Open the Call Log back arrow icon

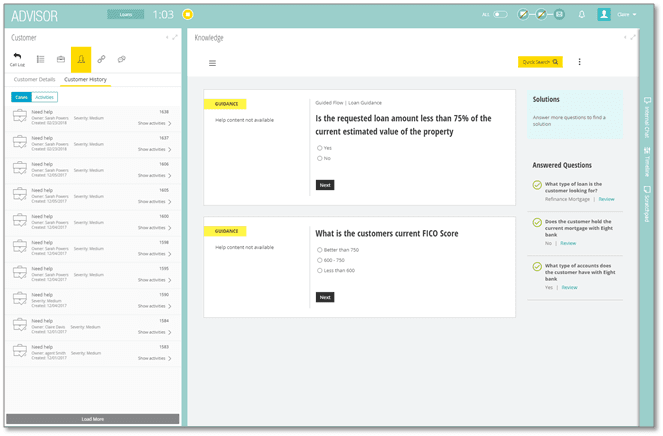tap(17, 59)
